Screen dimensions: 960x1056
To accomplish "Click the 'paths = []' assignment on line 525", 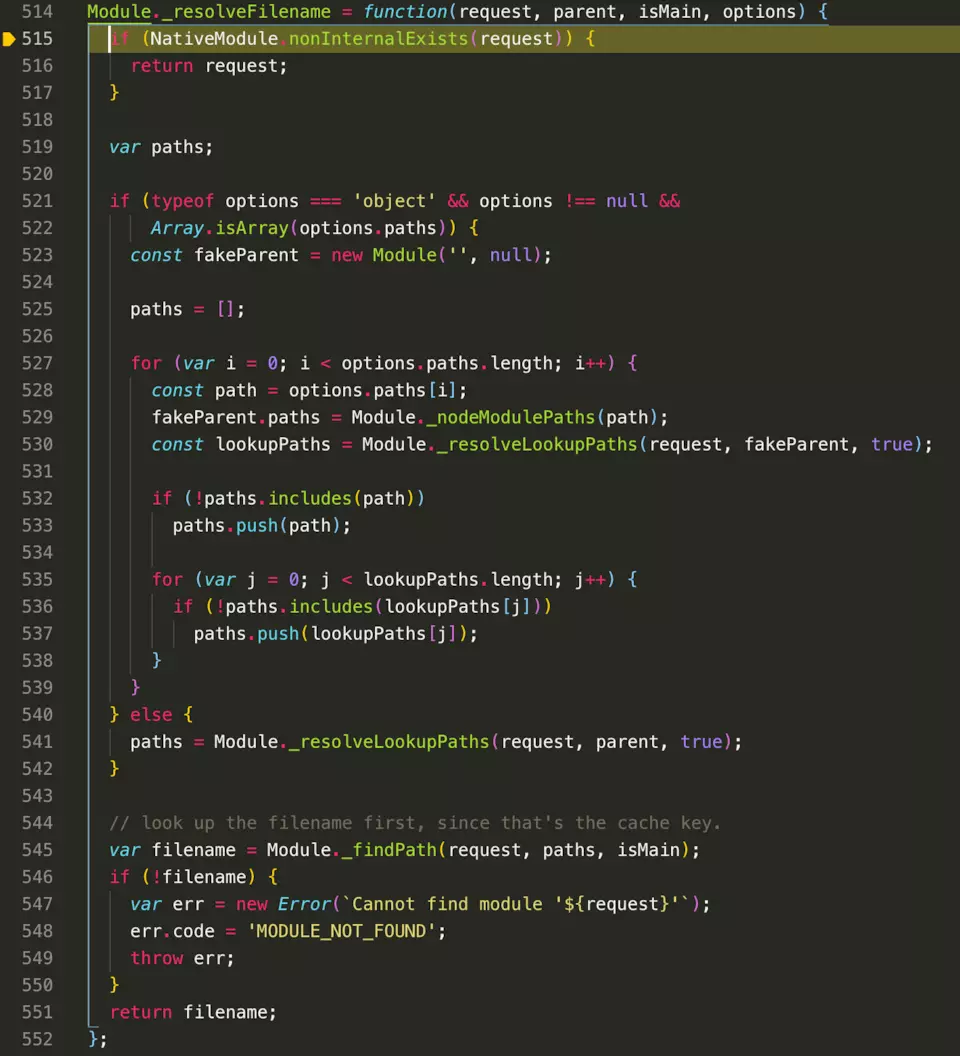I will [x=187, y=309].
